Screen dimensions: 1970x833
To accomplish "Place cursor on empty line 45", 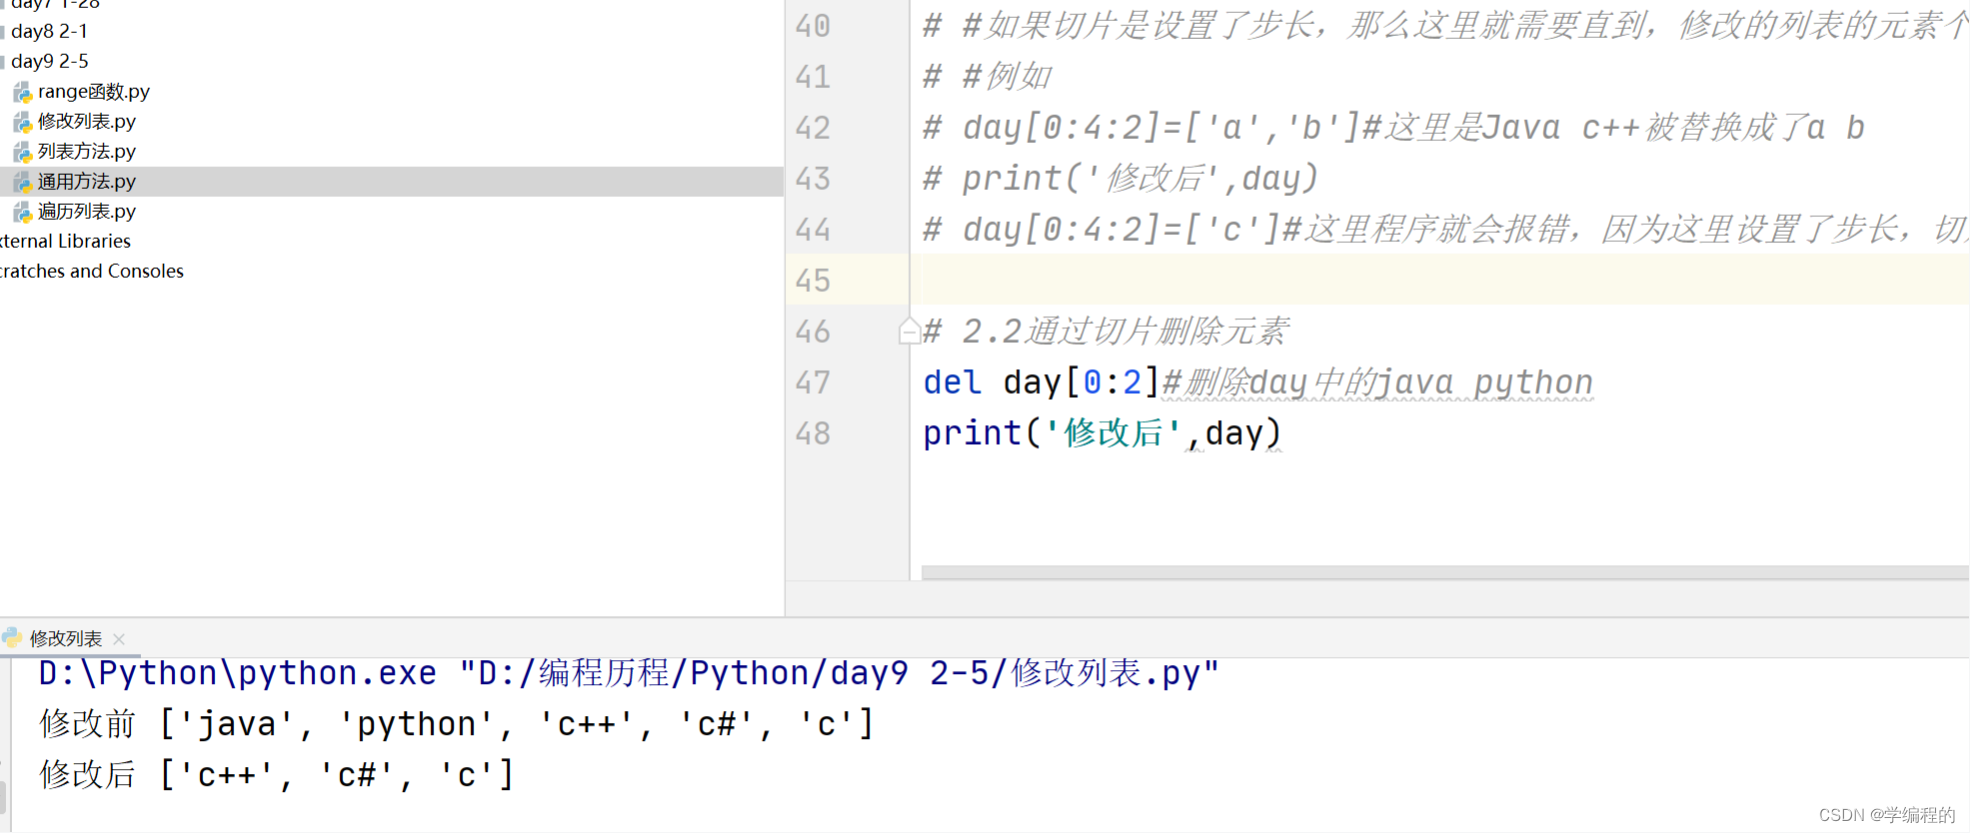I will point(1440,280).
